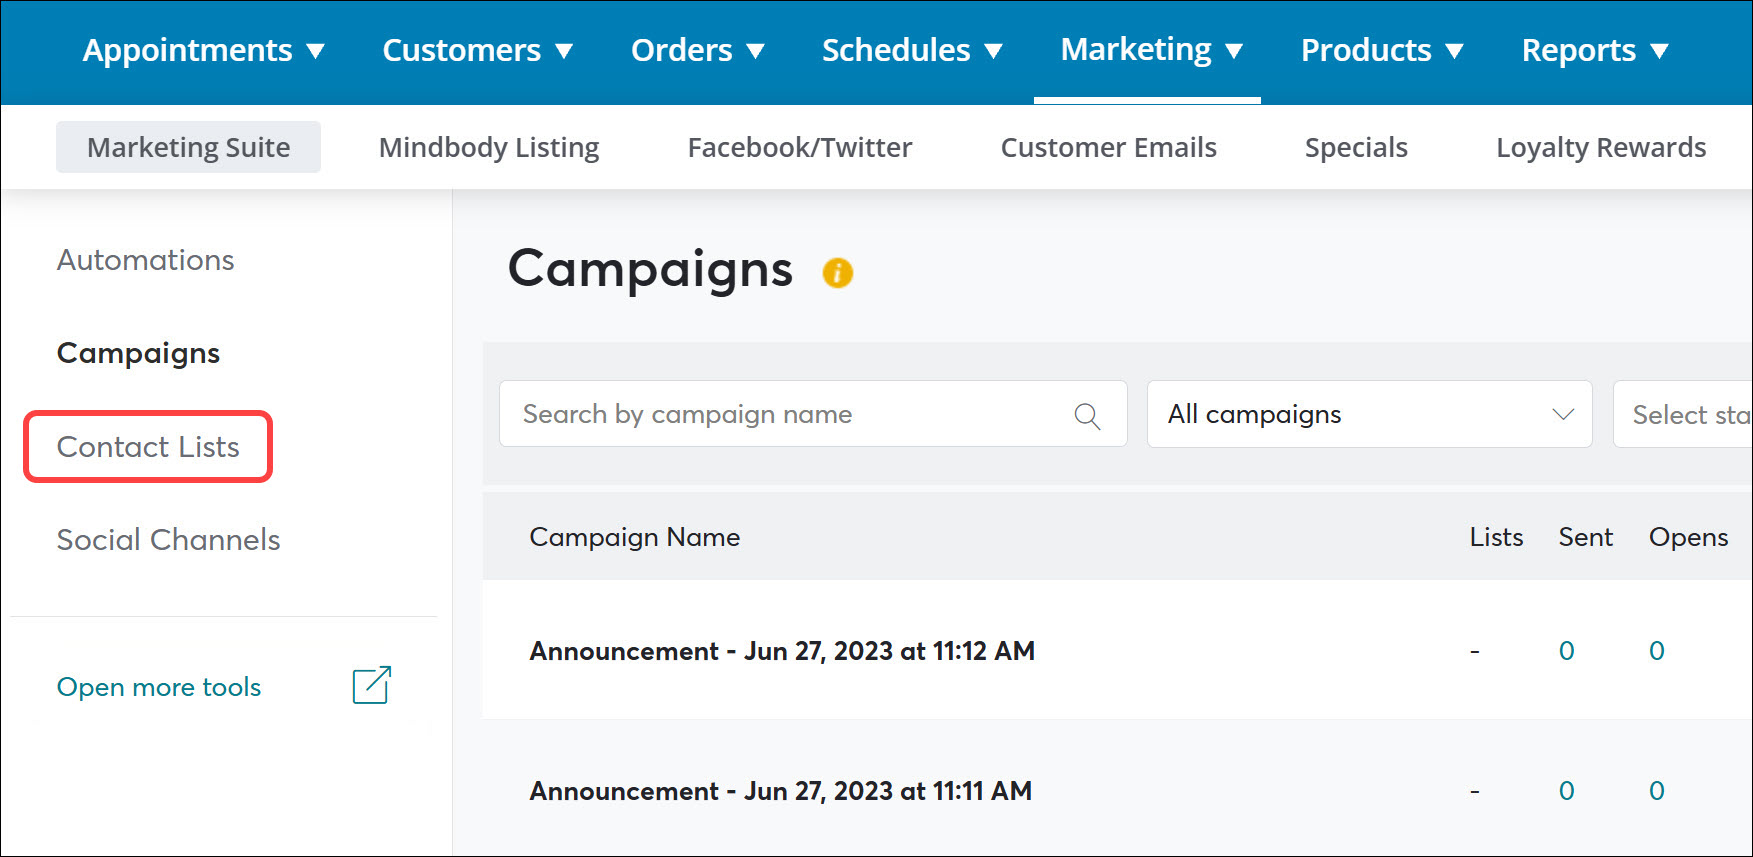
Task: Open the Specials tab
Action: 1356,146
